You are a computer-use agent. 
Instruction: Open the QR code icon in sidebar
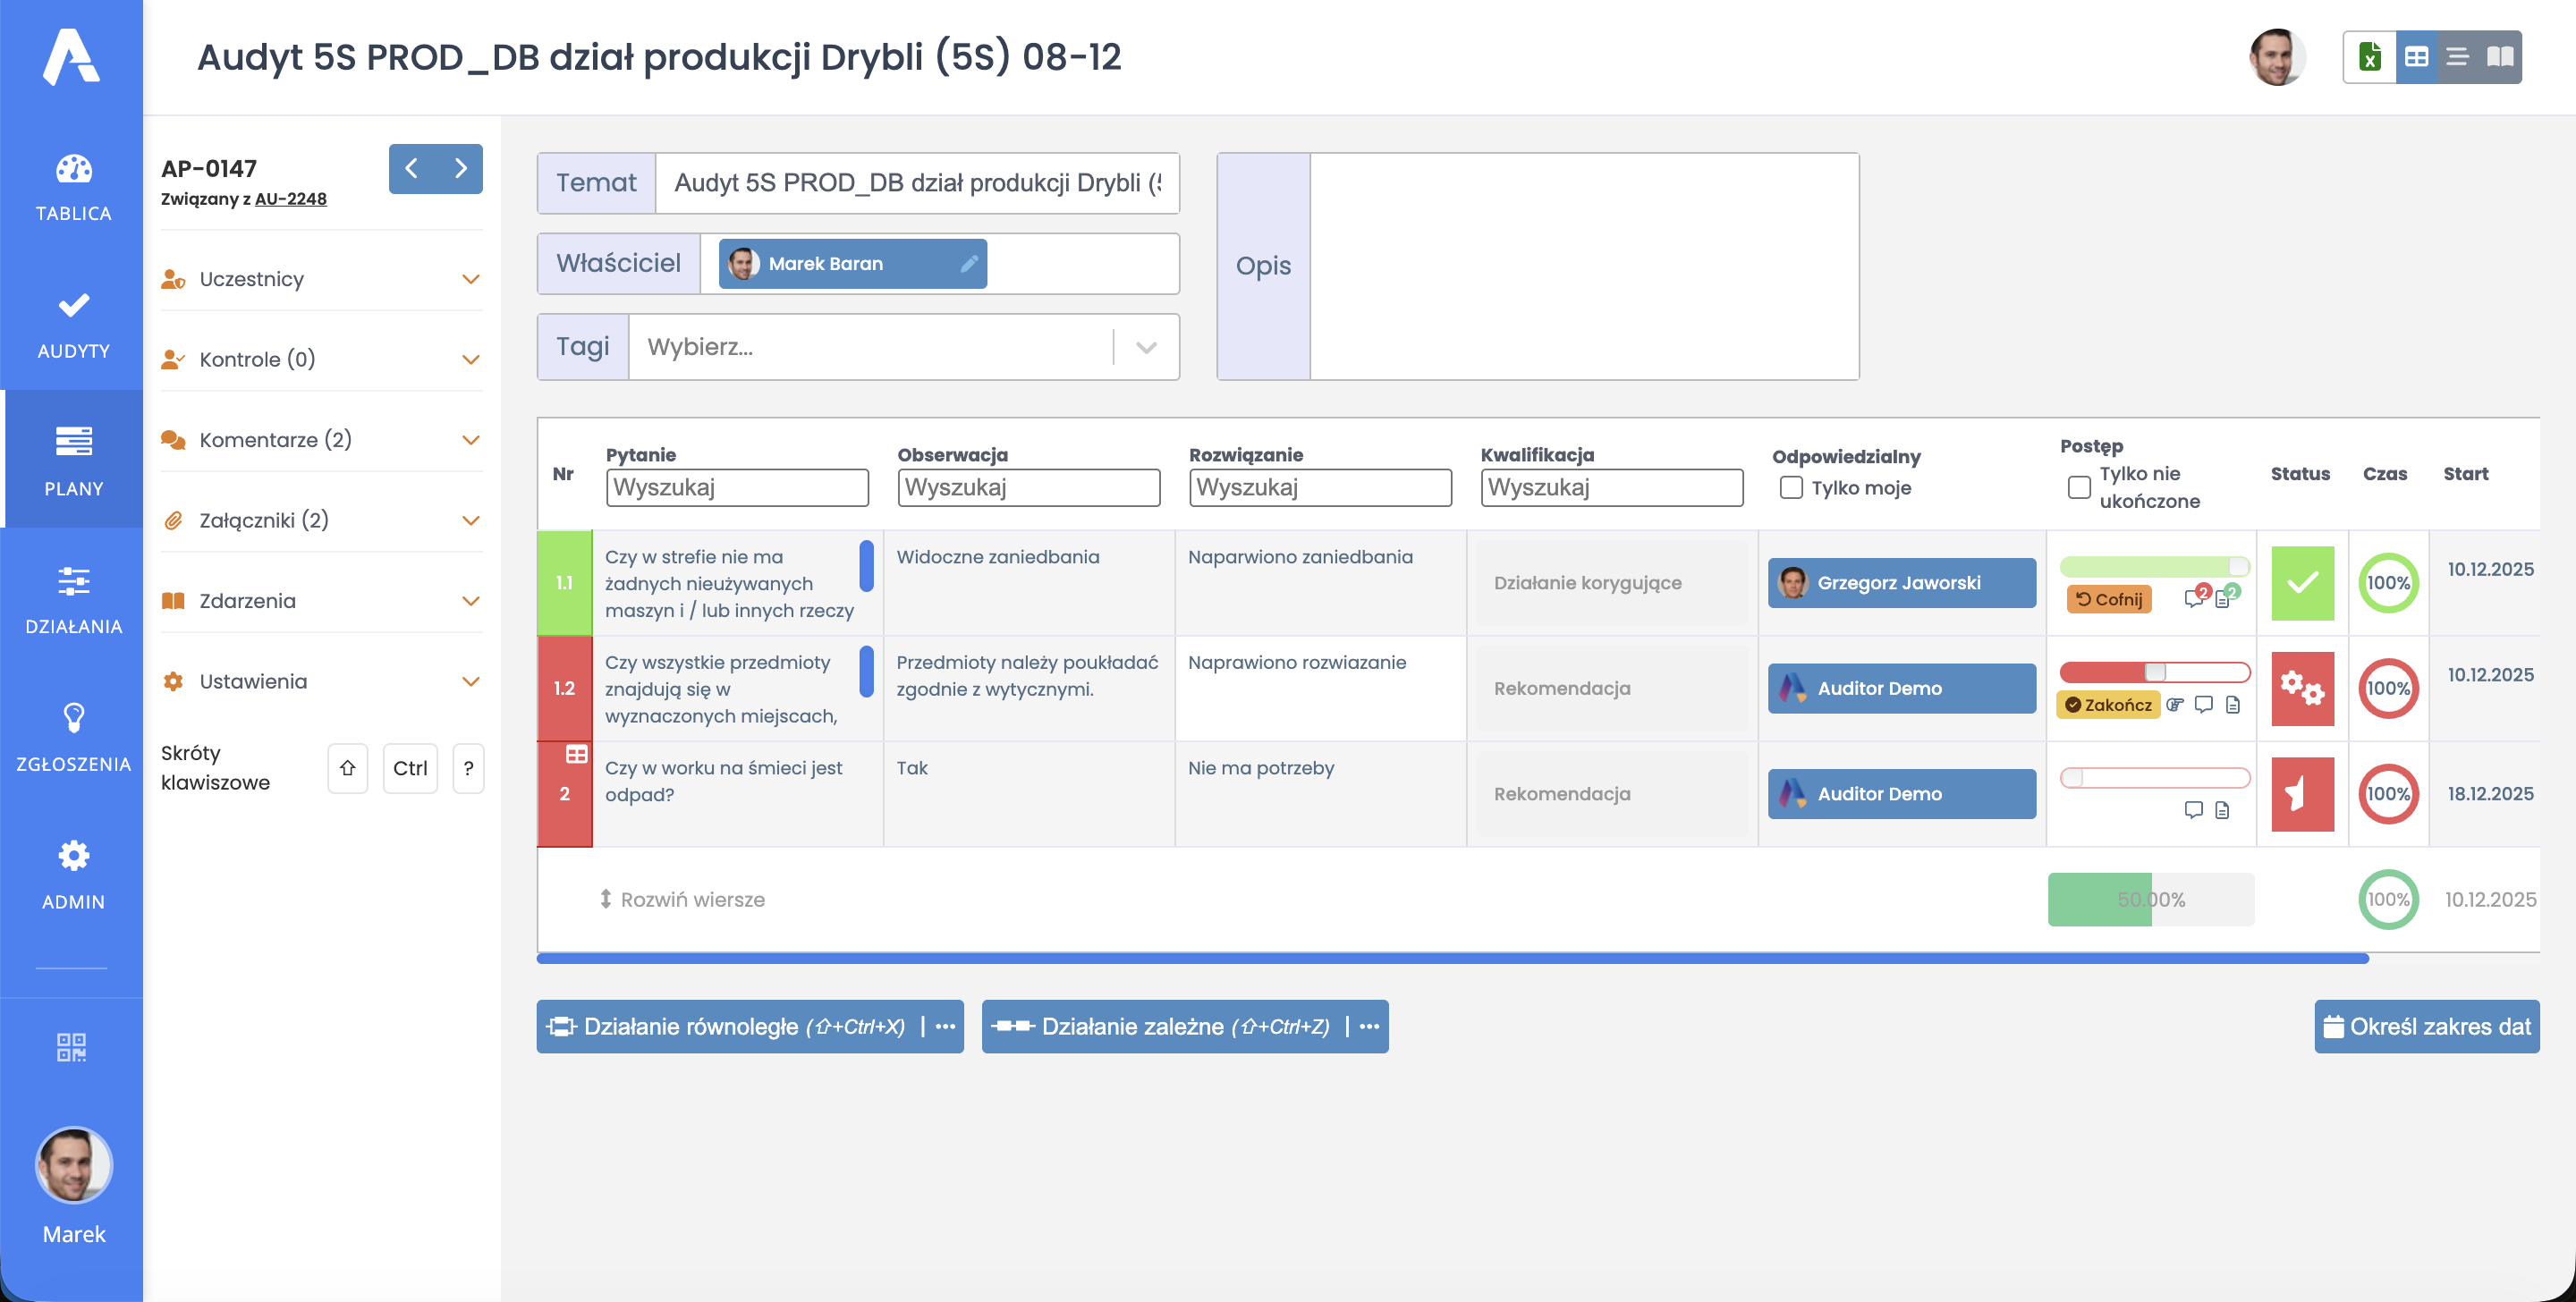(72, 1047)
